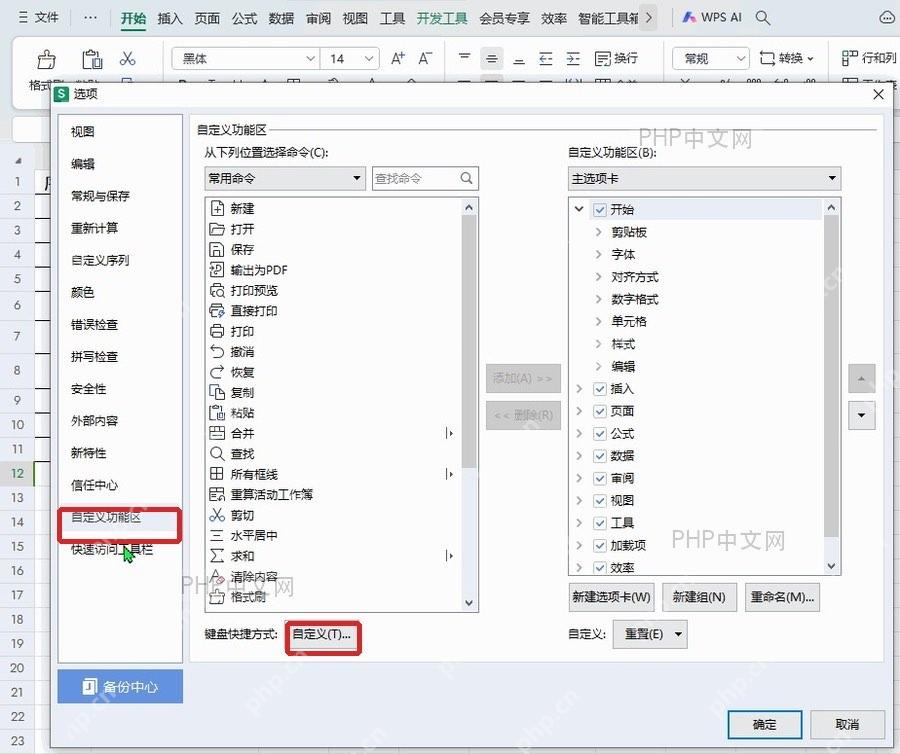The image size is (900, 754).
Task: Uncheck the 视图 tab checkbox in tree
Action: click(x=600, y=501)
